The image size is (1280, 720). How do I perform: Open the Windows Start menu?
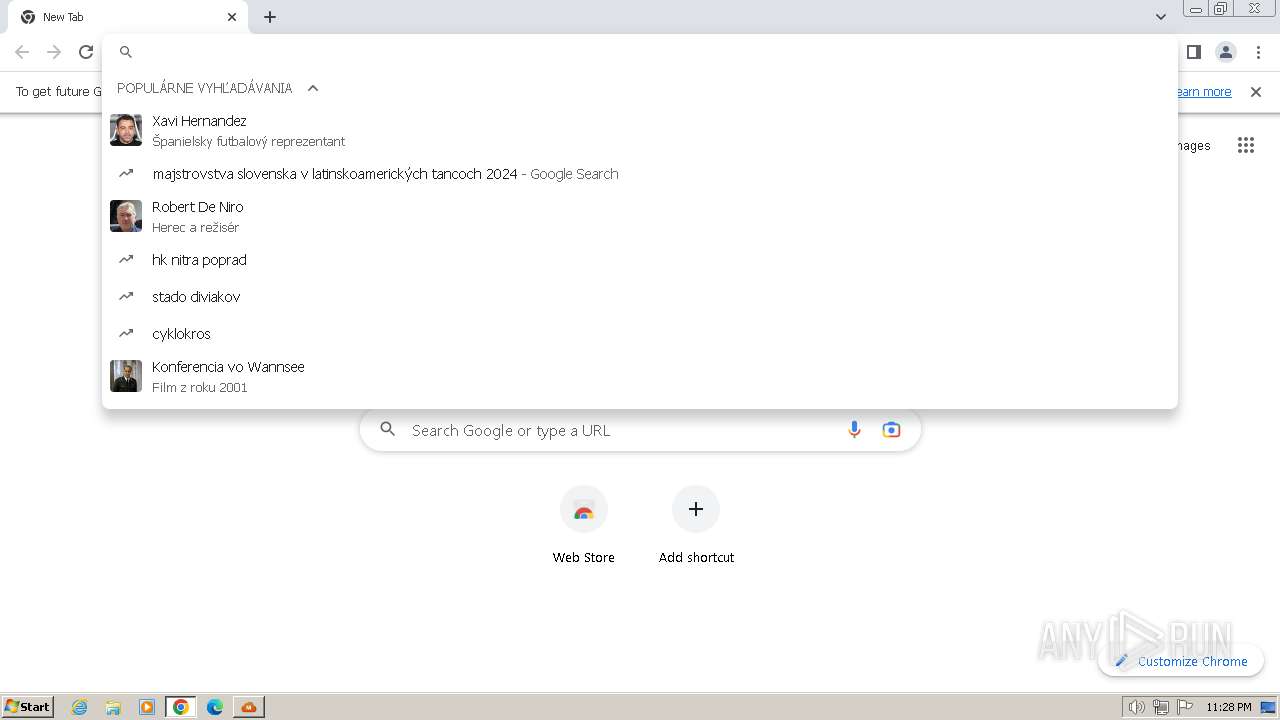pyautogui.click(x=28, y=707)
